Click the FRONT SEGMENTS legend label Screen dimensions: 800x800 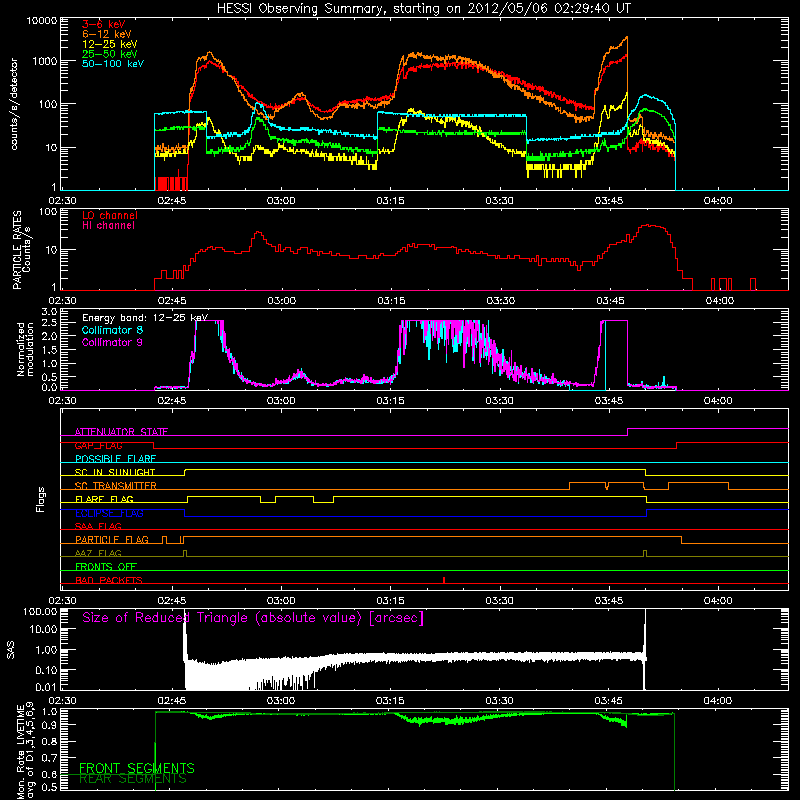tap(137, 768)
